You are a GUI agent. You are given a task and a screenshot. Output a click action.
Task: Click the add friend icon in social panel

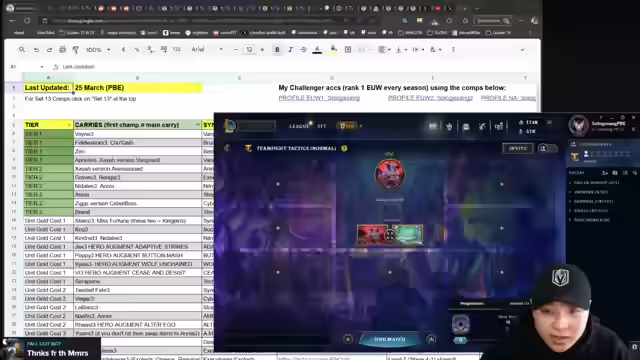click(x=605, y=173)
